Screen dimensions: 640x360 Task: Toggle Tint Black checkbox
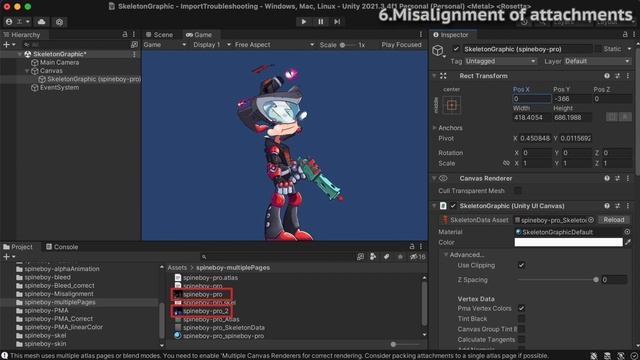(x=521, y=318)
